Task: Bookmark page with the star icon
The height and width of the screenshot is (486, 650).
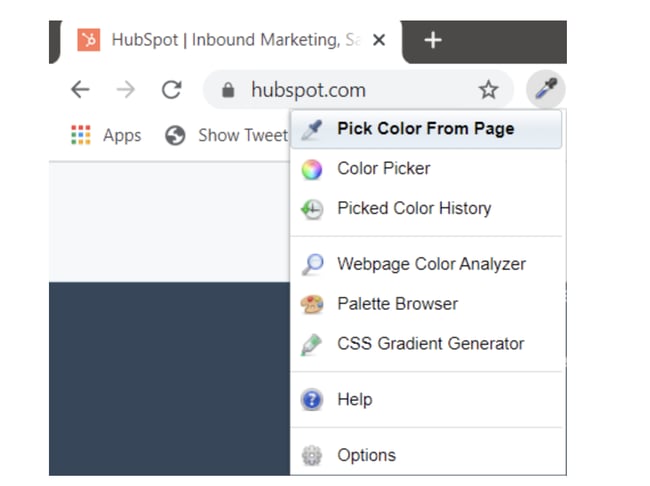Action: pyautogui.click(x=488, y=90)
